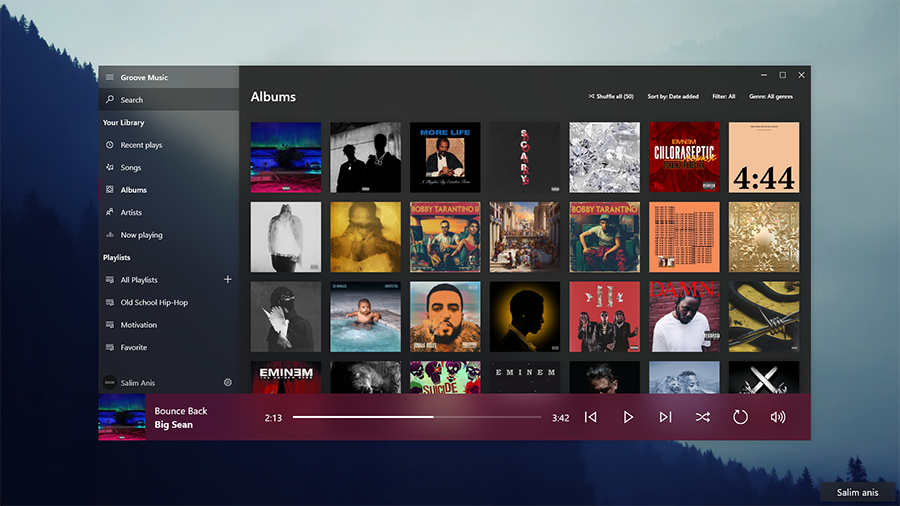Open the Scary album cover
Viewport: 900px width, 506px height.
tap(525, 157)
